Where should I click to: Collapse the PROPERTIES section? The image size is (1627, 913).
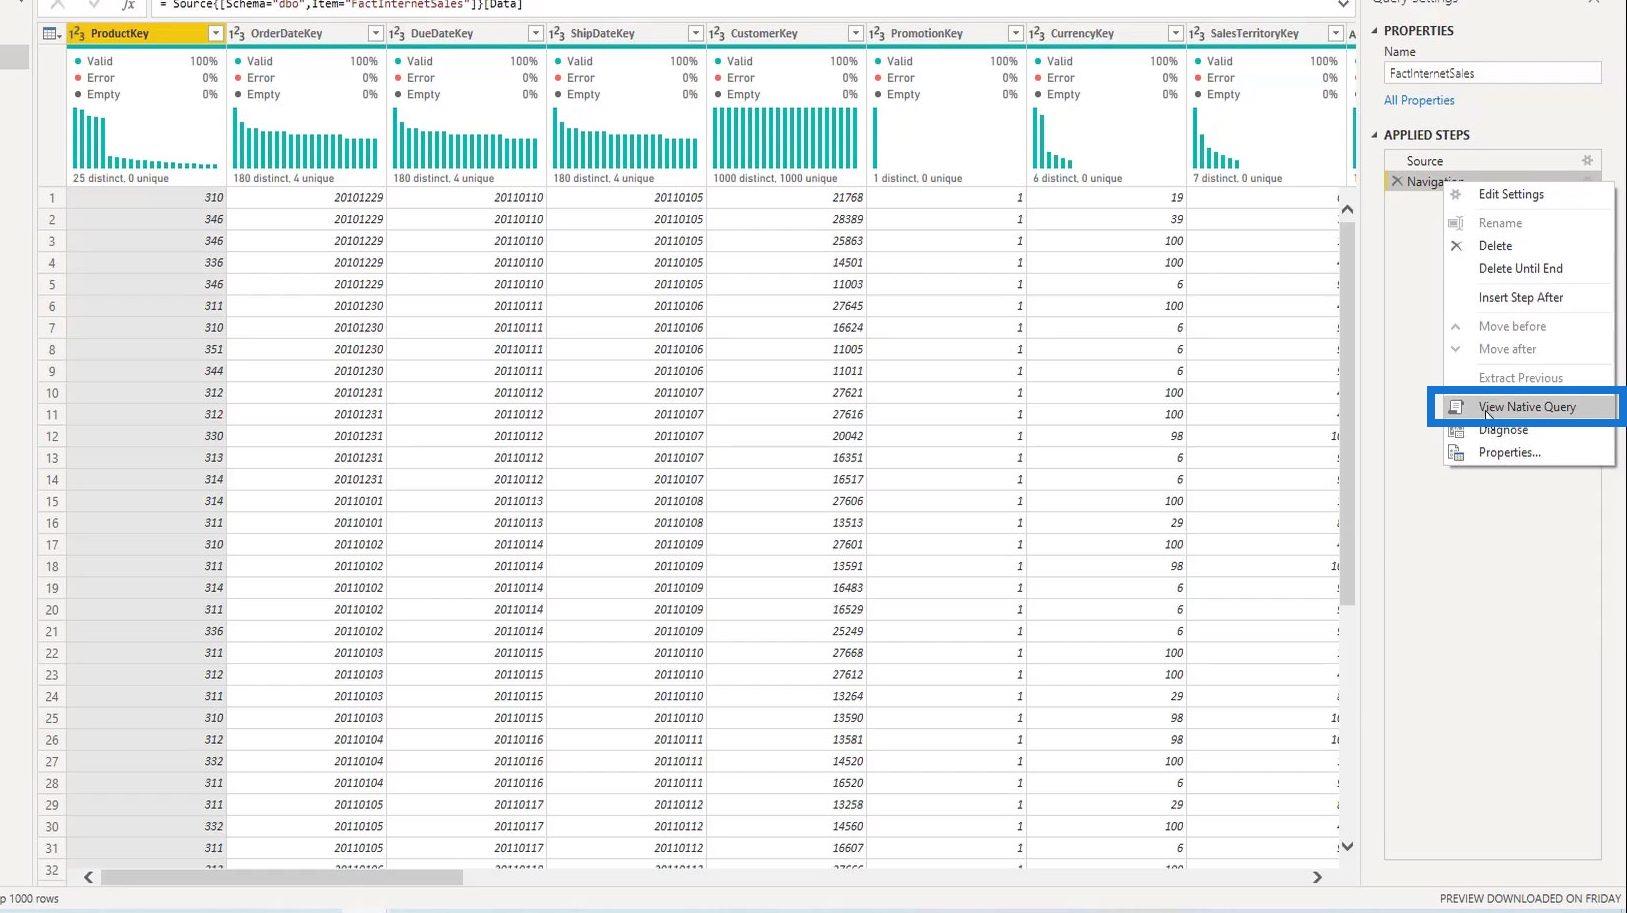click(x=1374, y=31)
